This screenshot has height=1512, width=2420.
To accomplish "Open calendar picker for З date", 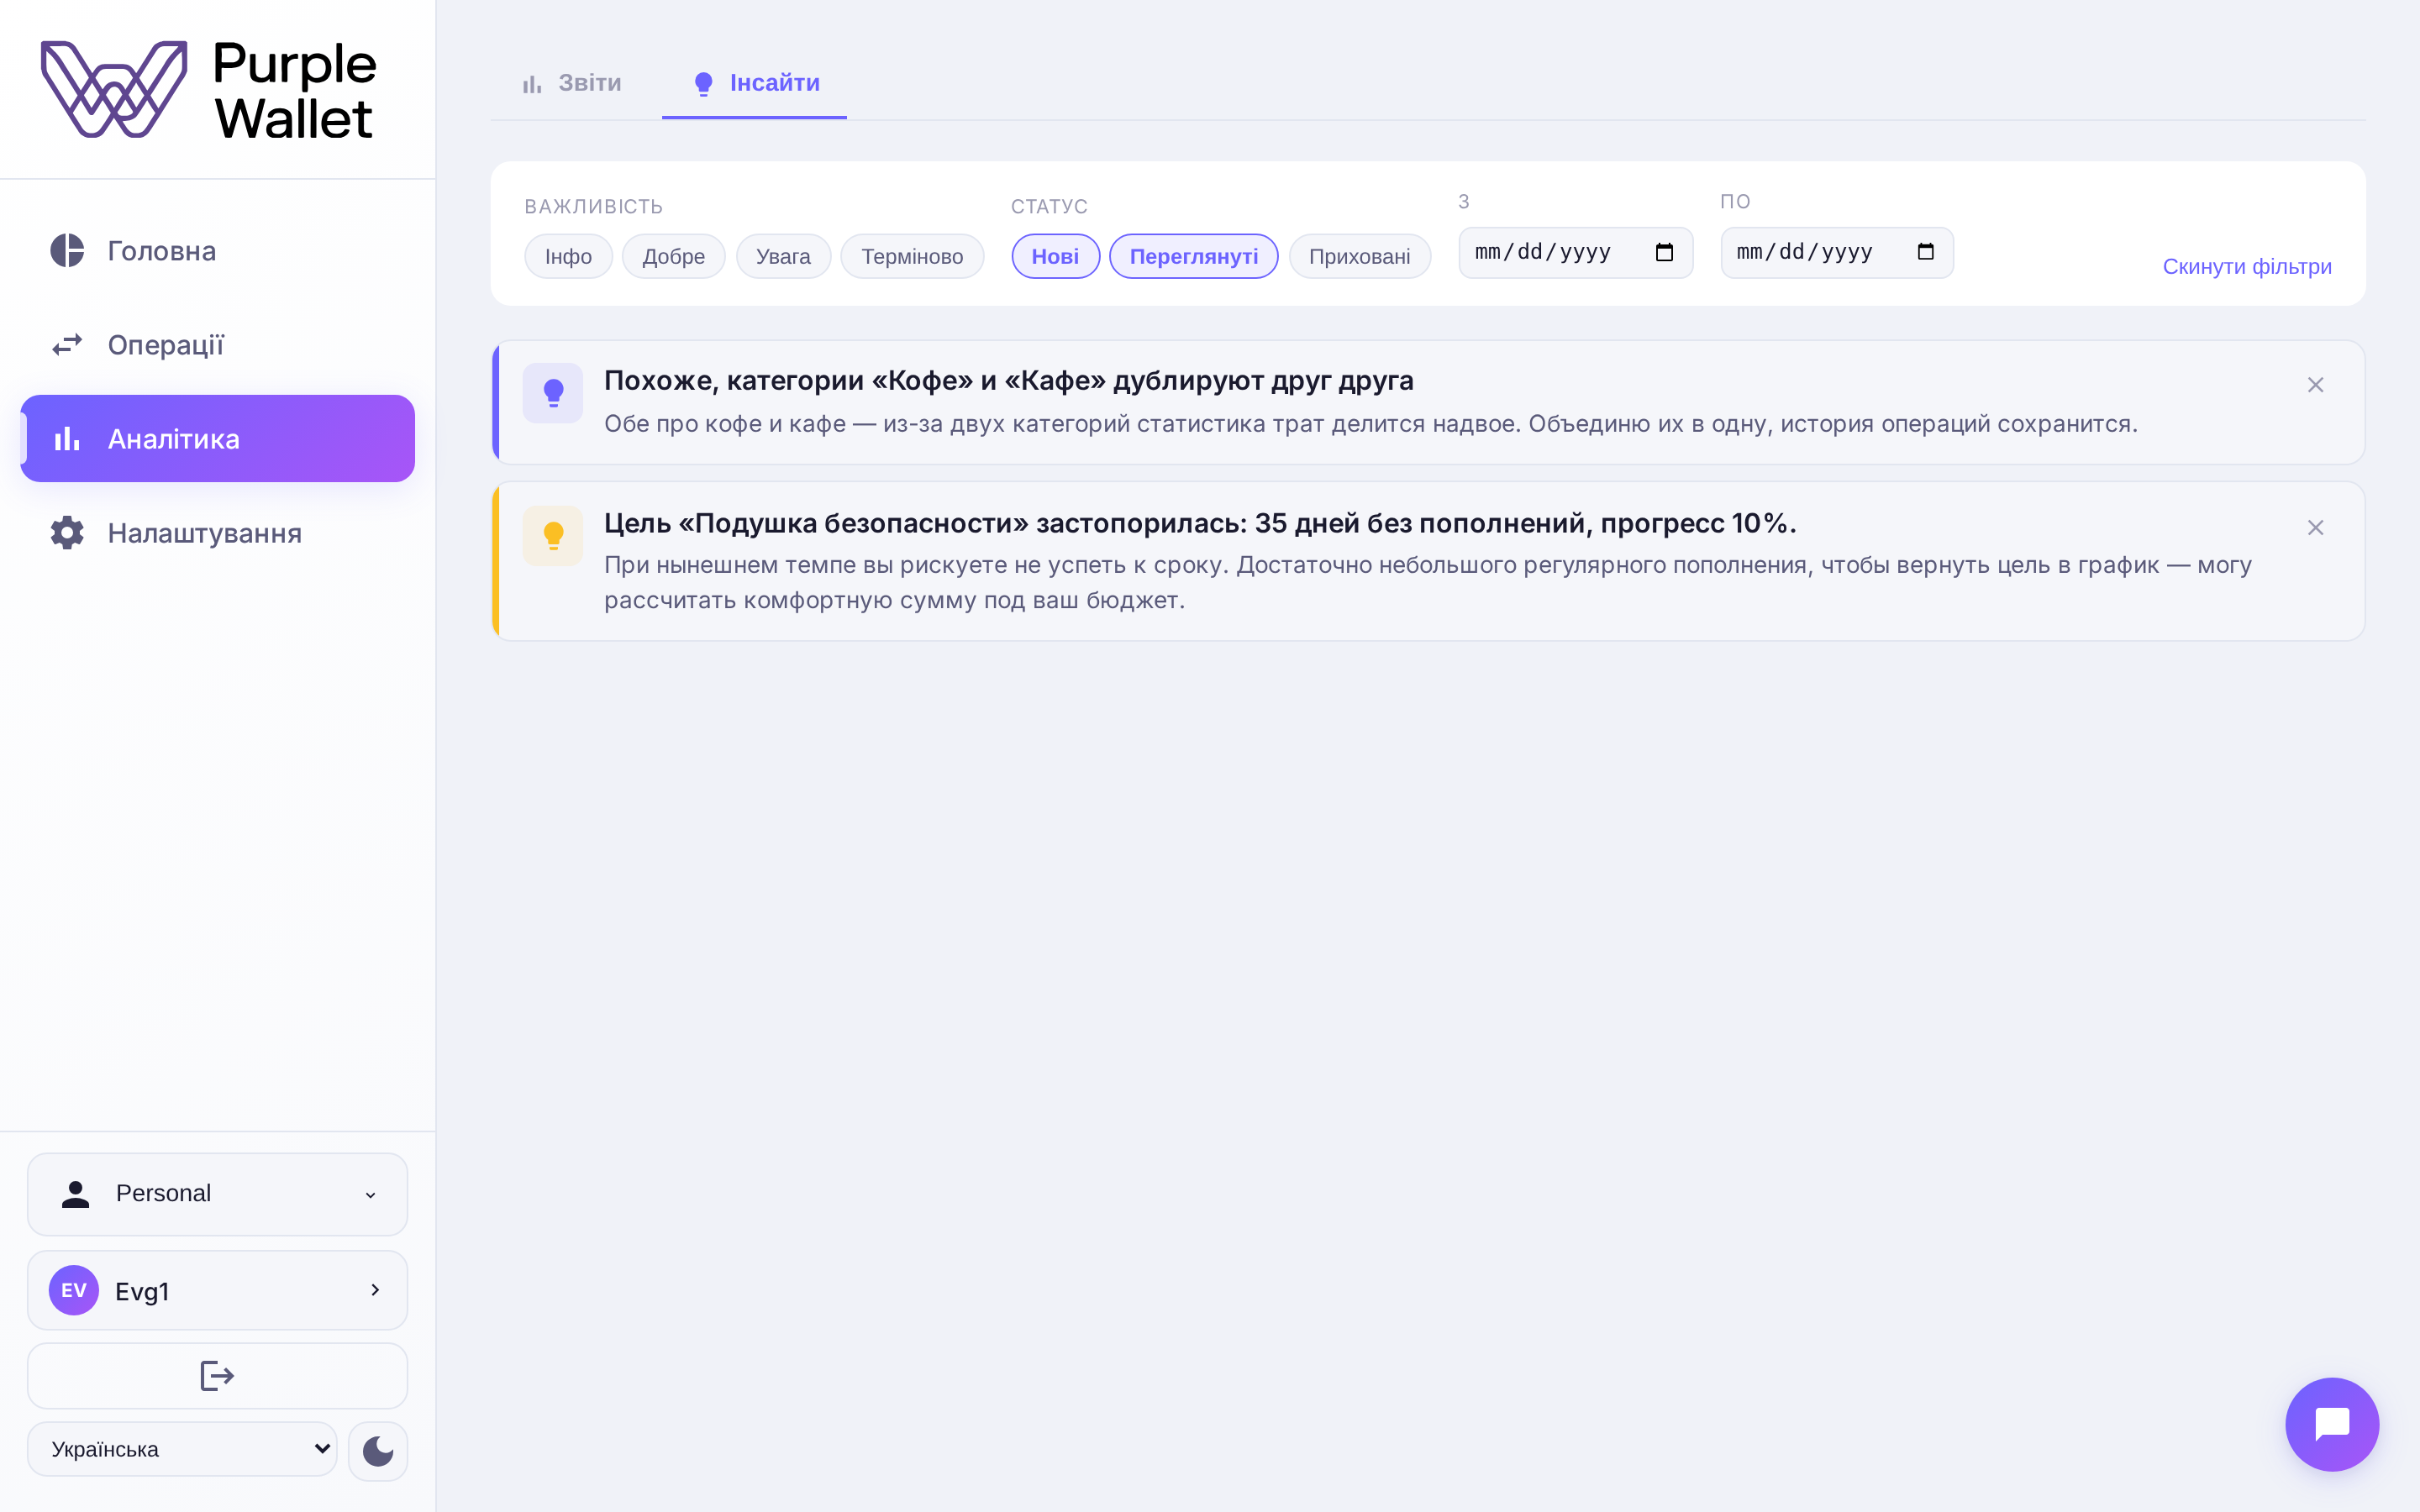I will 1664,252.
